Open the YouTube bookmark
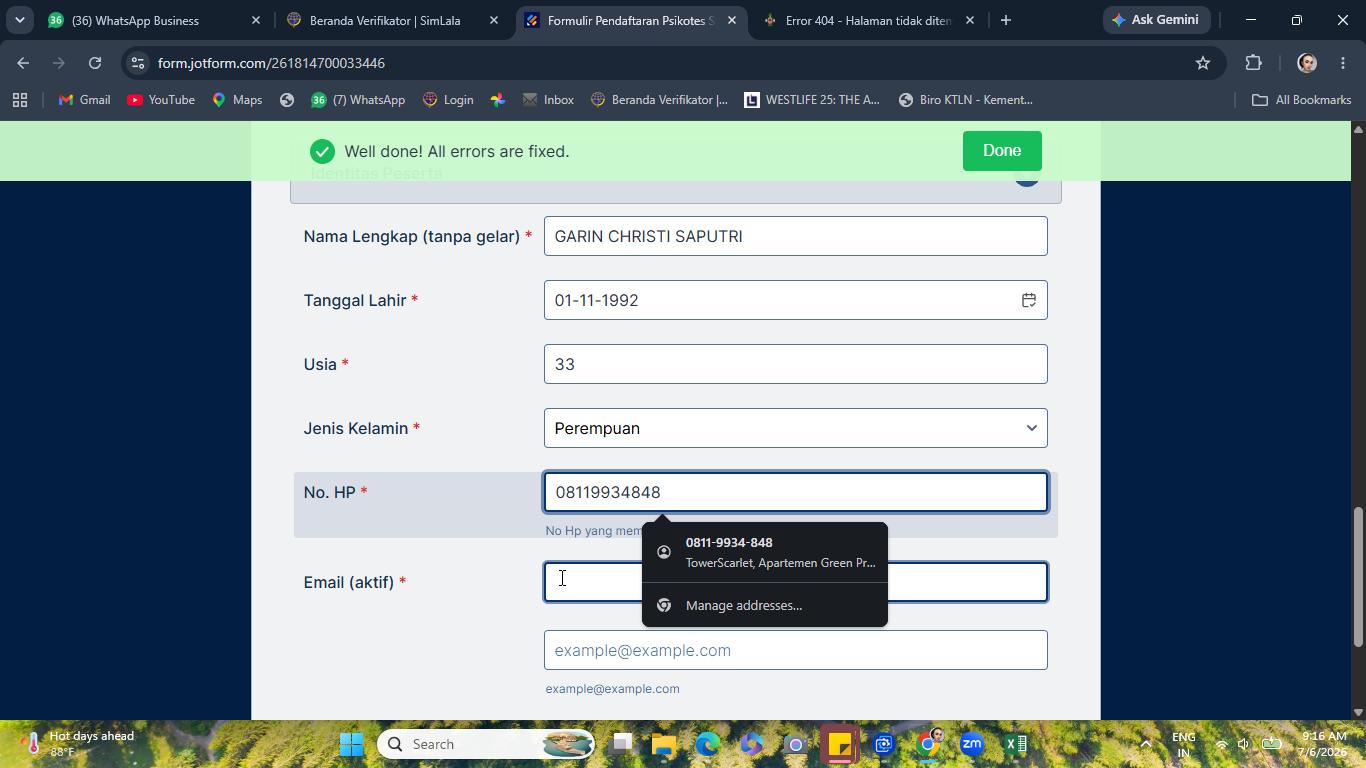The width and height of the screenshot is (1366, 768). pyautogui.click(x=161, y=100)
